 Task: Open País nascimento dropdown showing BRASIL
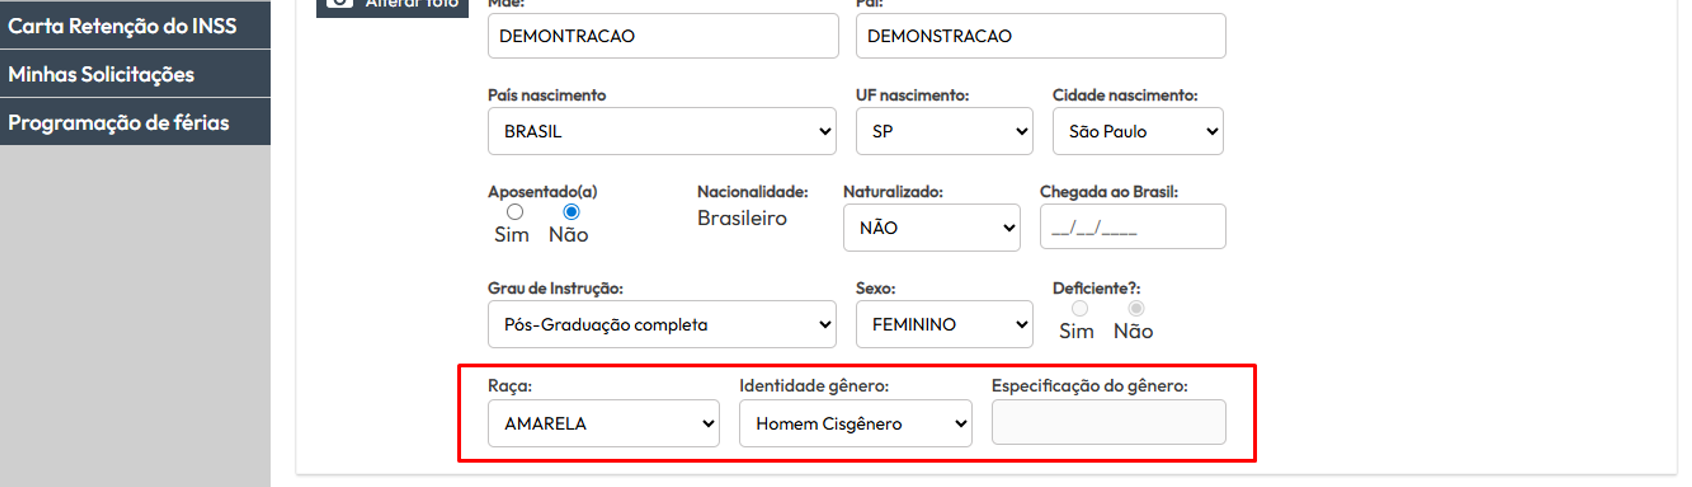(x=662, y=131)
